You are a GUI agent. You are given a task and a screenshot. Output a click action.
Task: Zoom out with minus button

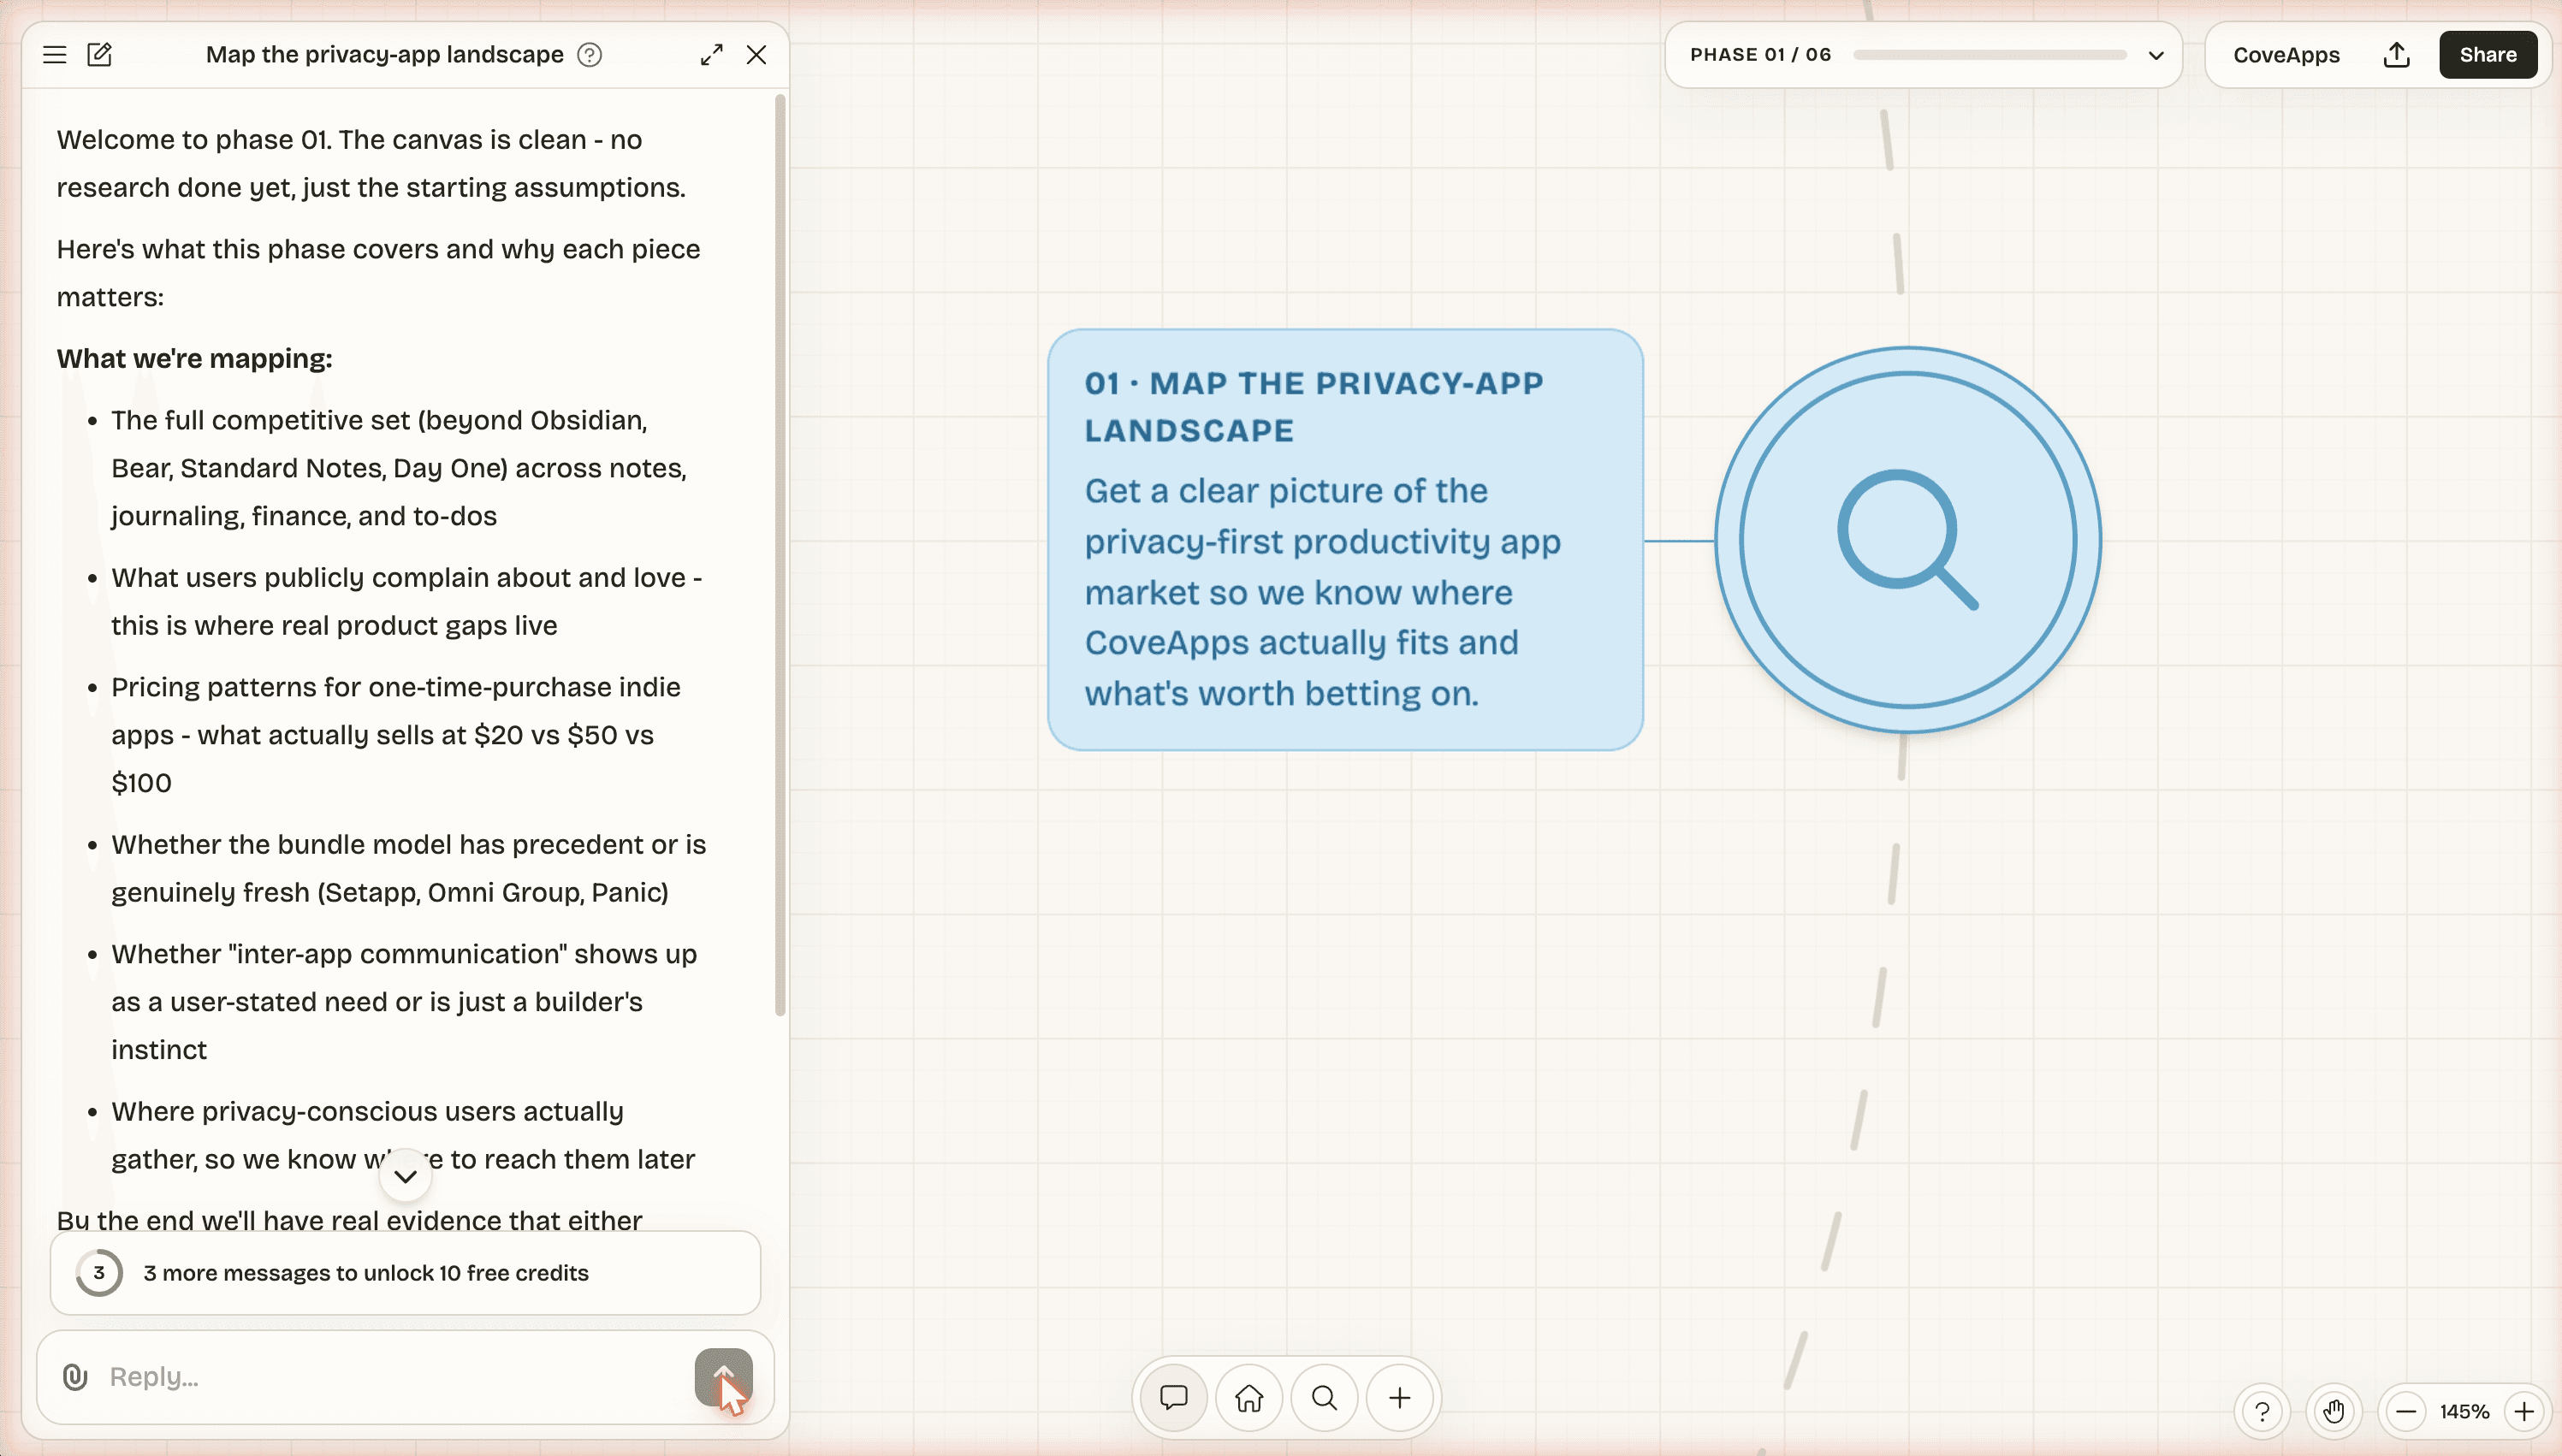(x=2407, y=1412)
